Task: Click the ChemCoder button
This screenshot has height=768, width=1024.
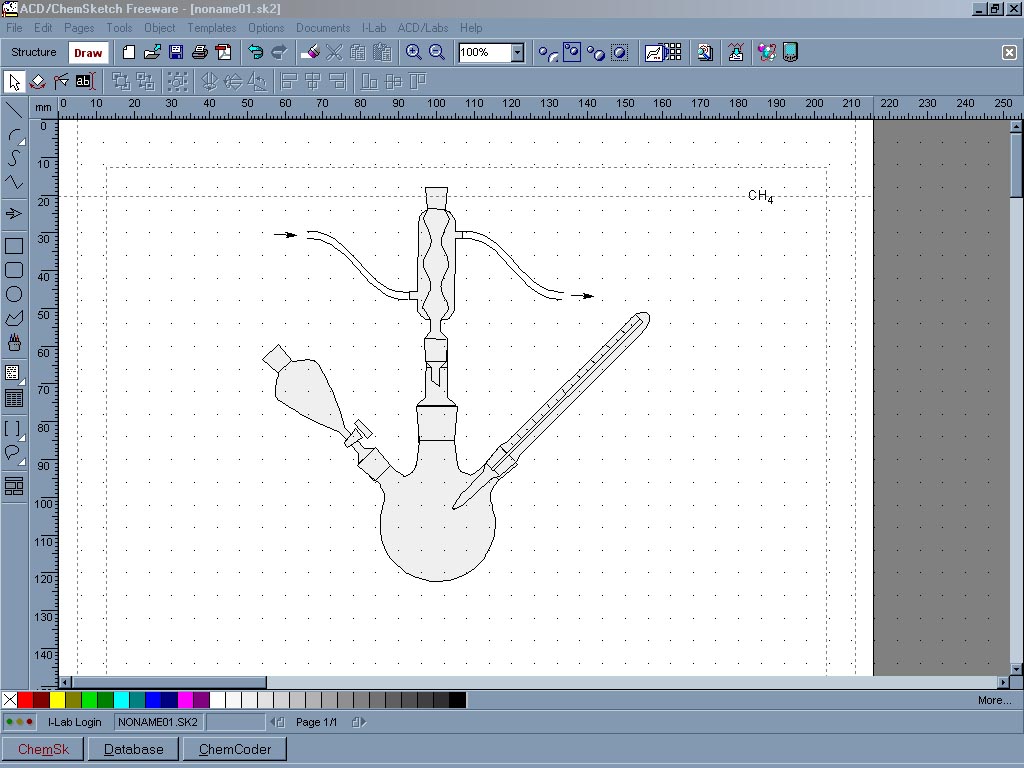Action: tap(235, 749)
